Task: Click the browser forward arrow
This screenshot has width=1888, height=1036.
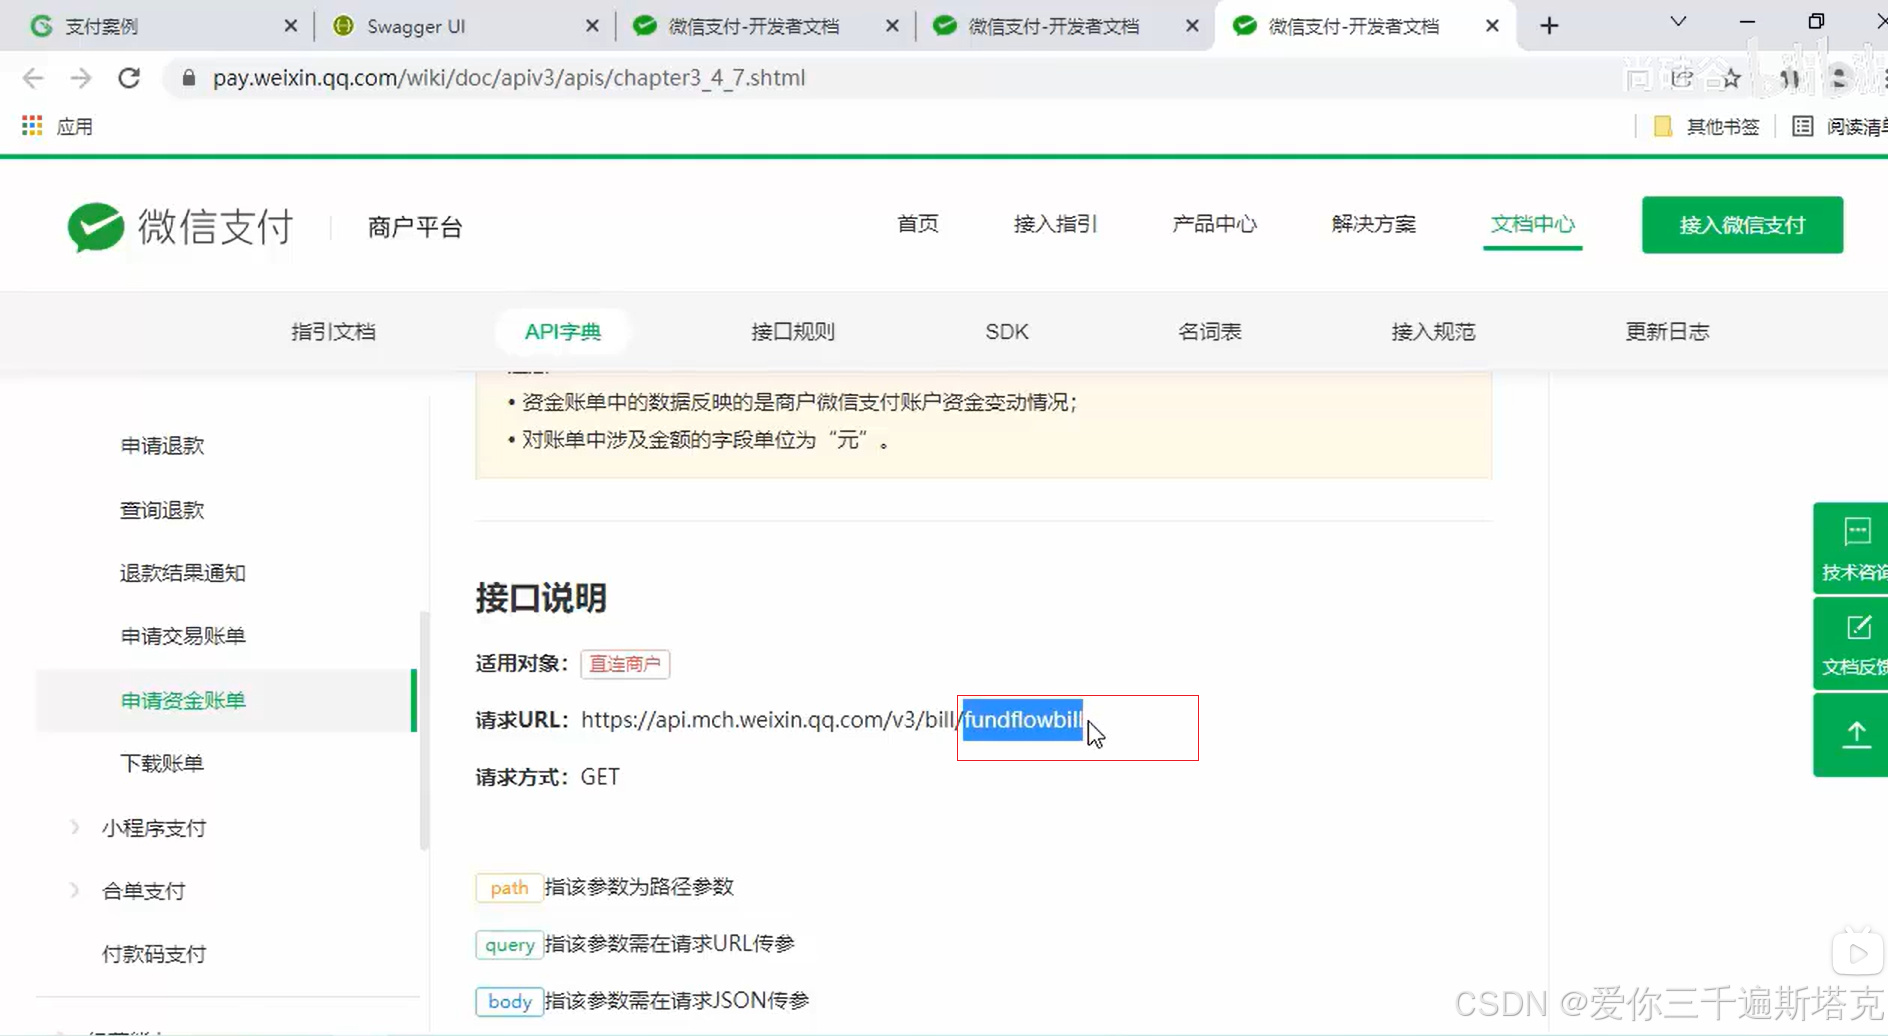Action: [81, 78]
